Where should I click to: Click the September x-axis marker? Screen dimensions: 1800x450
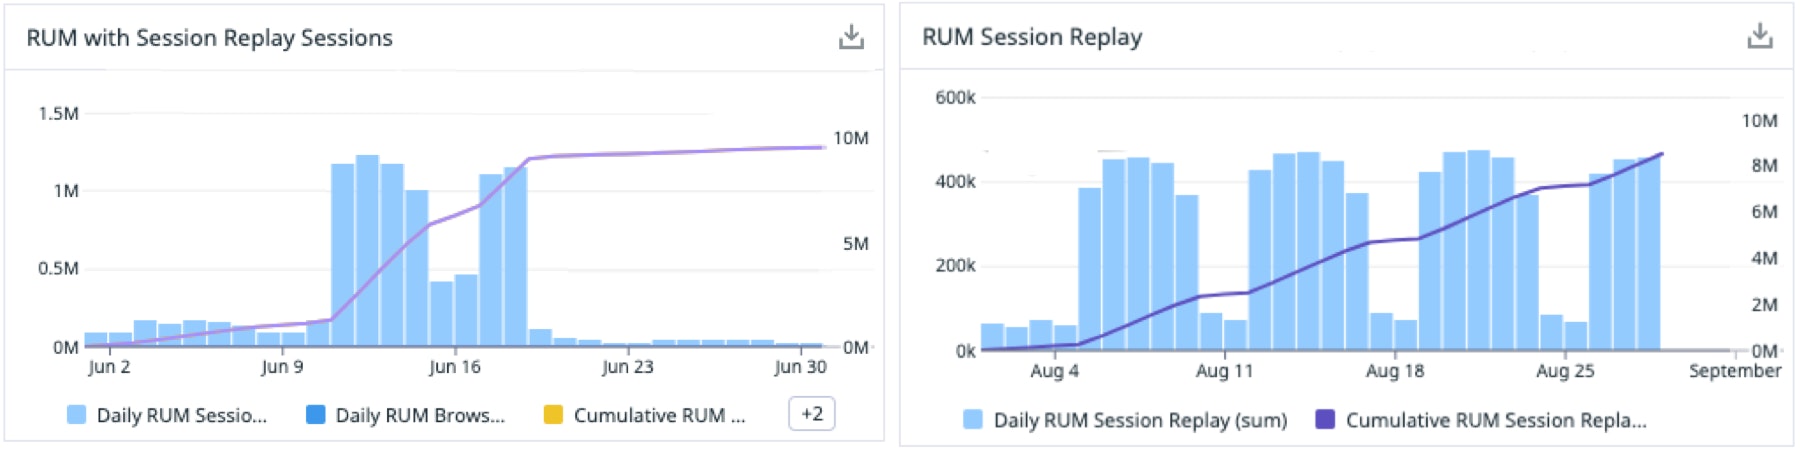coord(1734,371)
